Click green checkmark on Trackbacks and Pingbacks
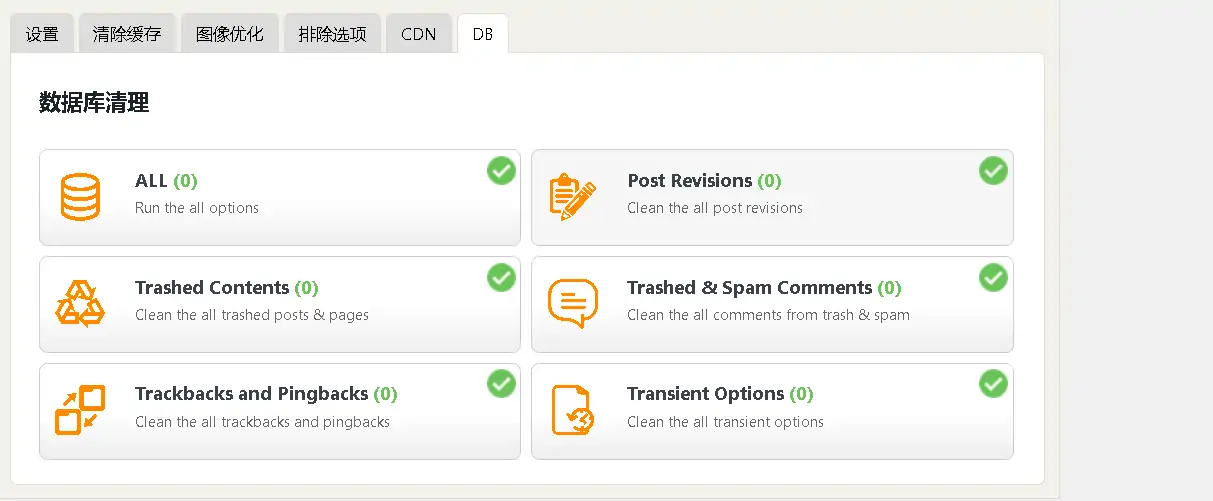The image size is (1213, 501). (501, 384)
